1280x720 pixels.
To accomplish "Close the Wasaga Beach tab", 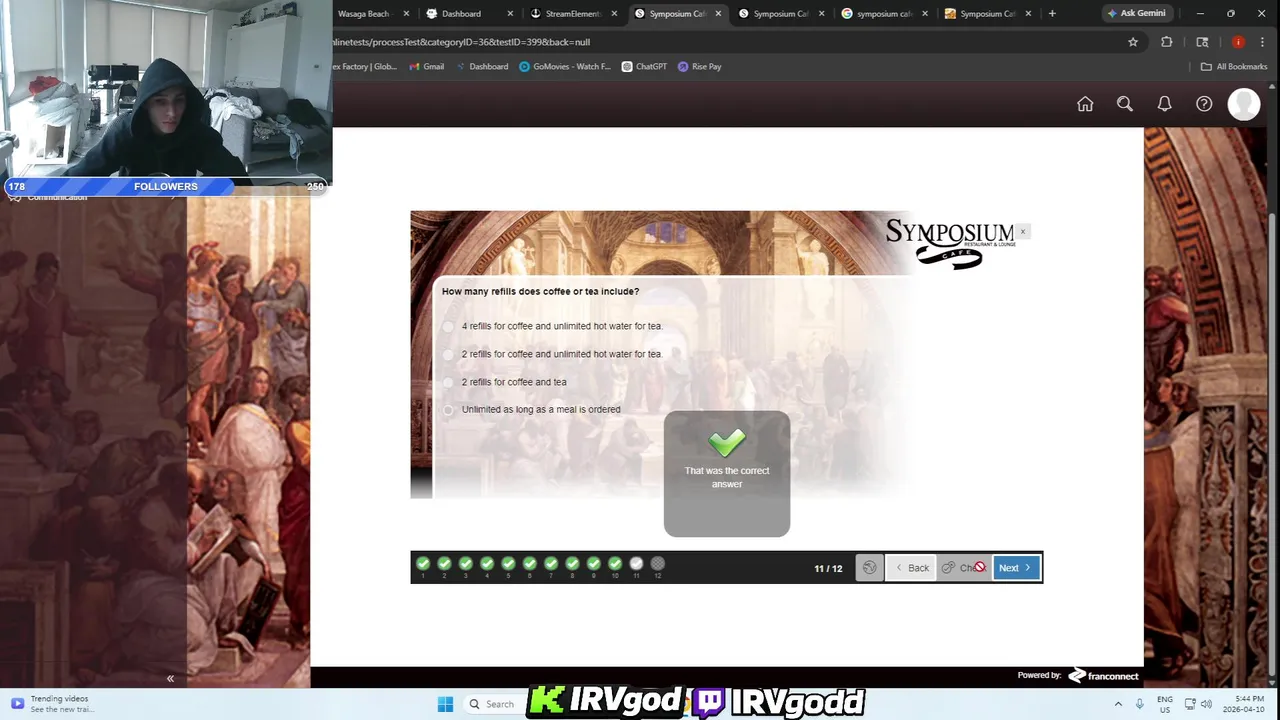I will pyautogui.click(x=406, y=14).
